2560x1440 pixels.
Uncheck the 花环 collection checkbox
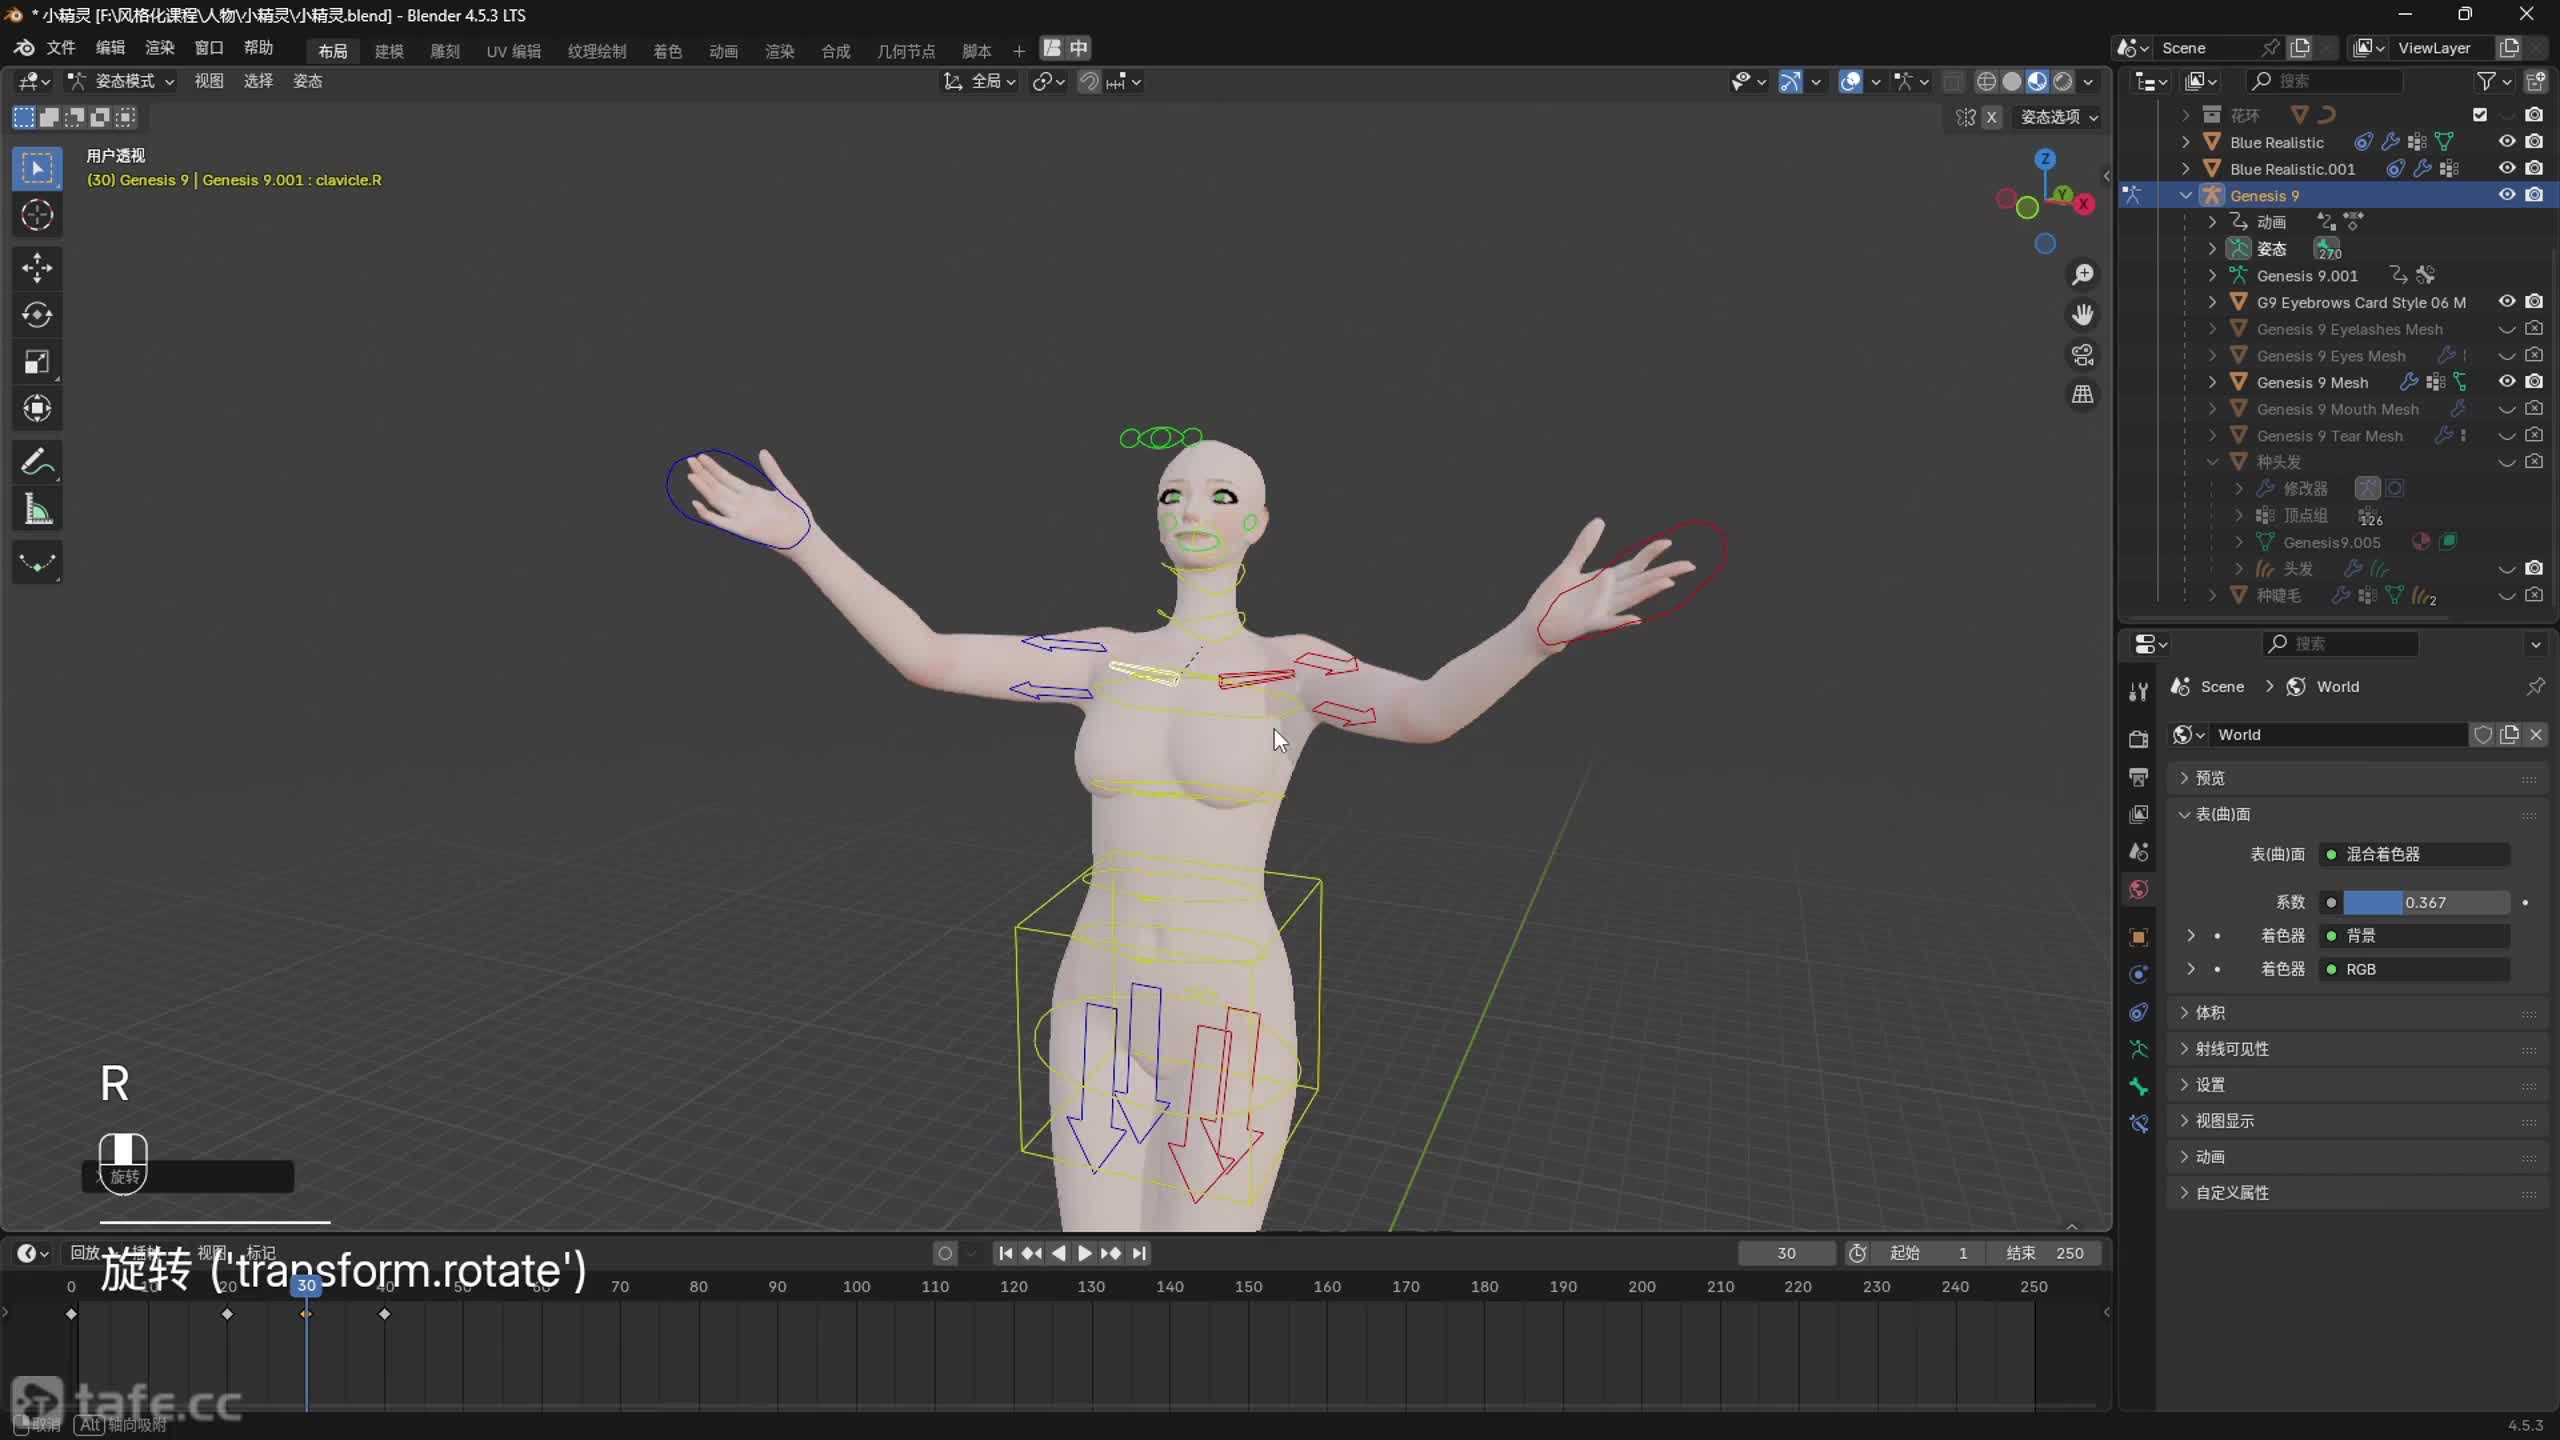(2479, 115)
